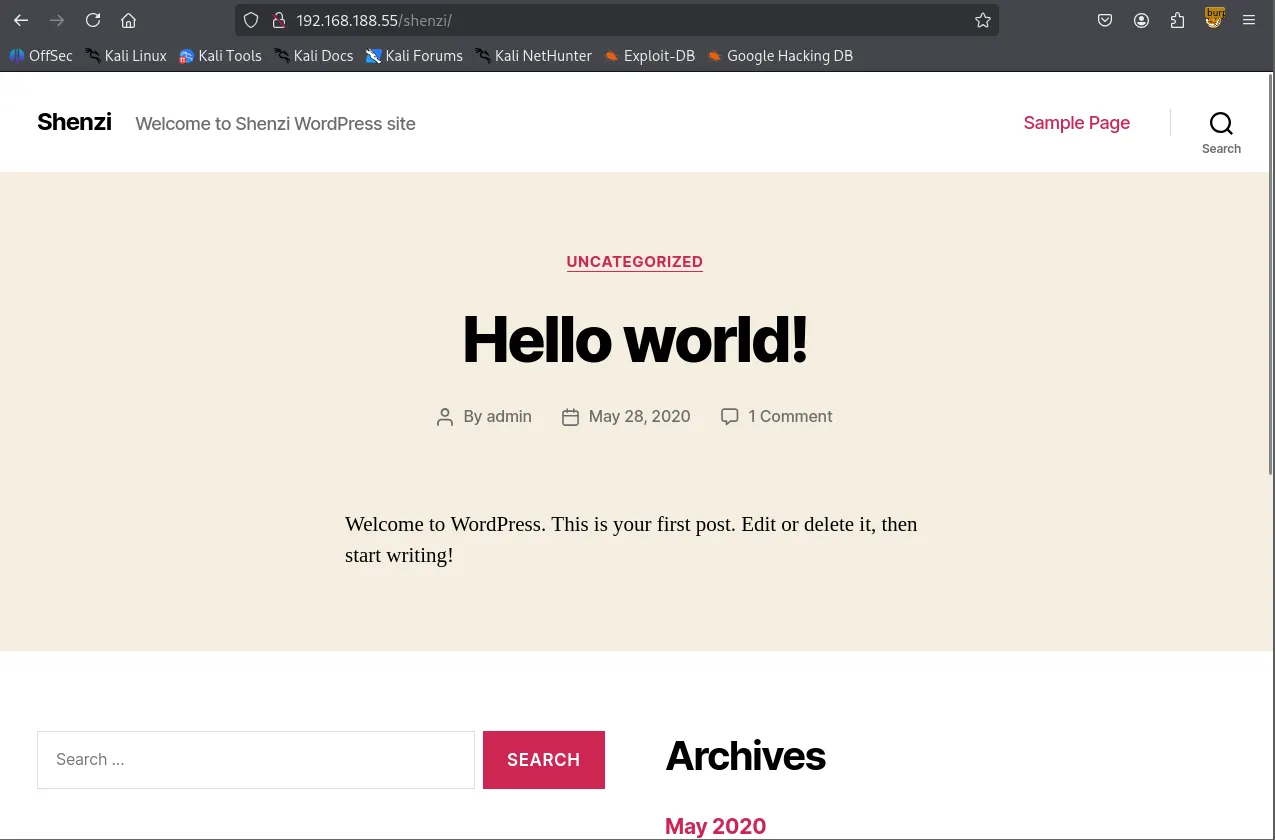The height and width of the screenshot is (840, 1275).
Task: Click the browser back arrow
Action: (x=21, y=20)
